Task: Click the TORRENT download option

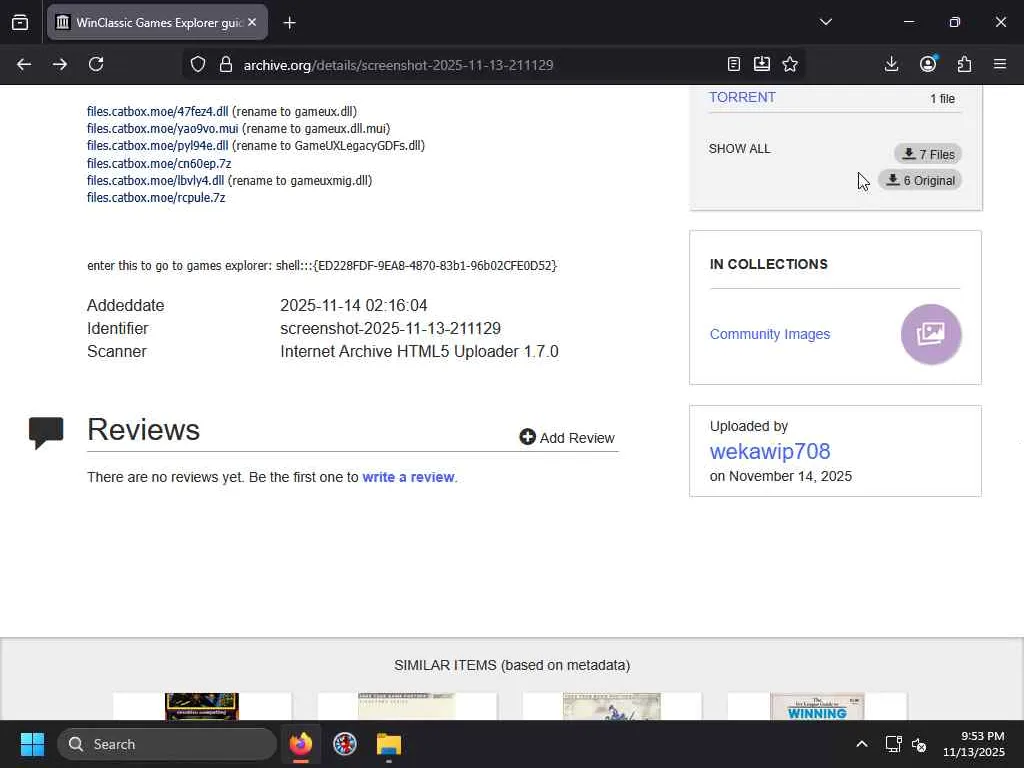Action: [x=742, y=97]
